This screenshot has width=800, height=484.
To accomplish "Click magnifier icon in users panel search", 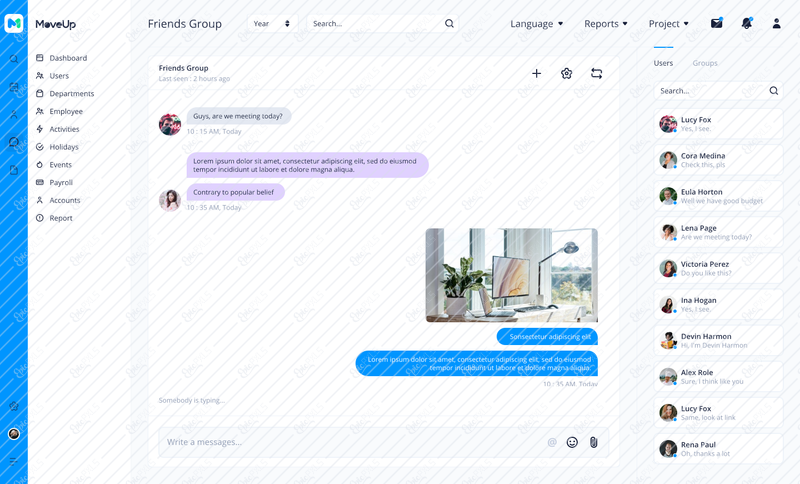I will (x=774, y=91).
